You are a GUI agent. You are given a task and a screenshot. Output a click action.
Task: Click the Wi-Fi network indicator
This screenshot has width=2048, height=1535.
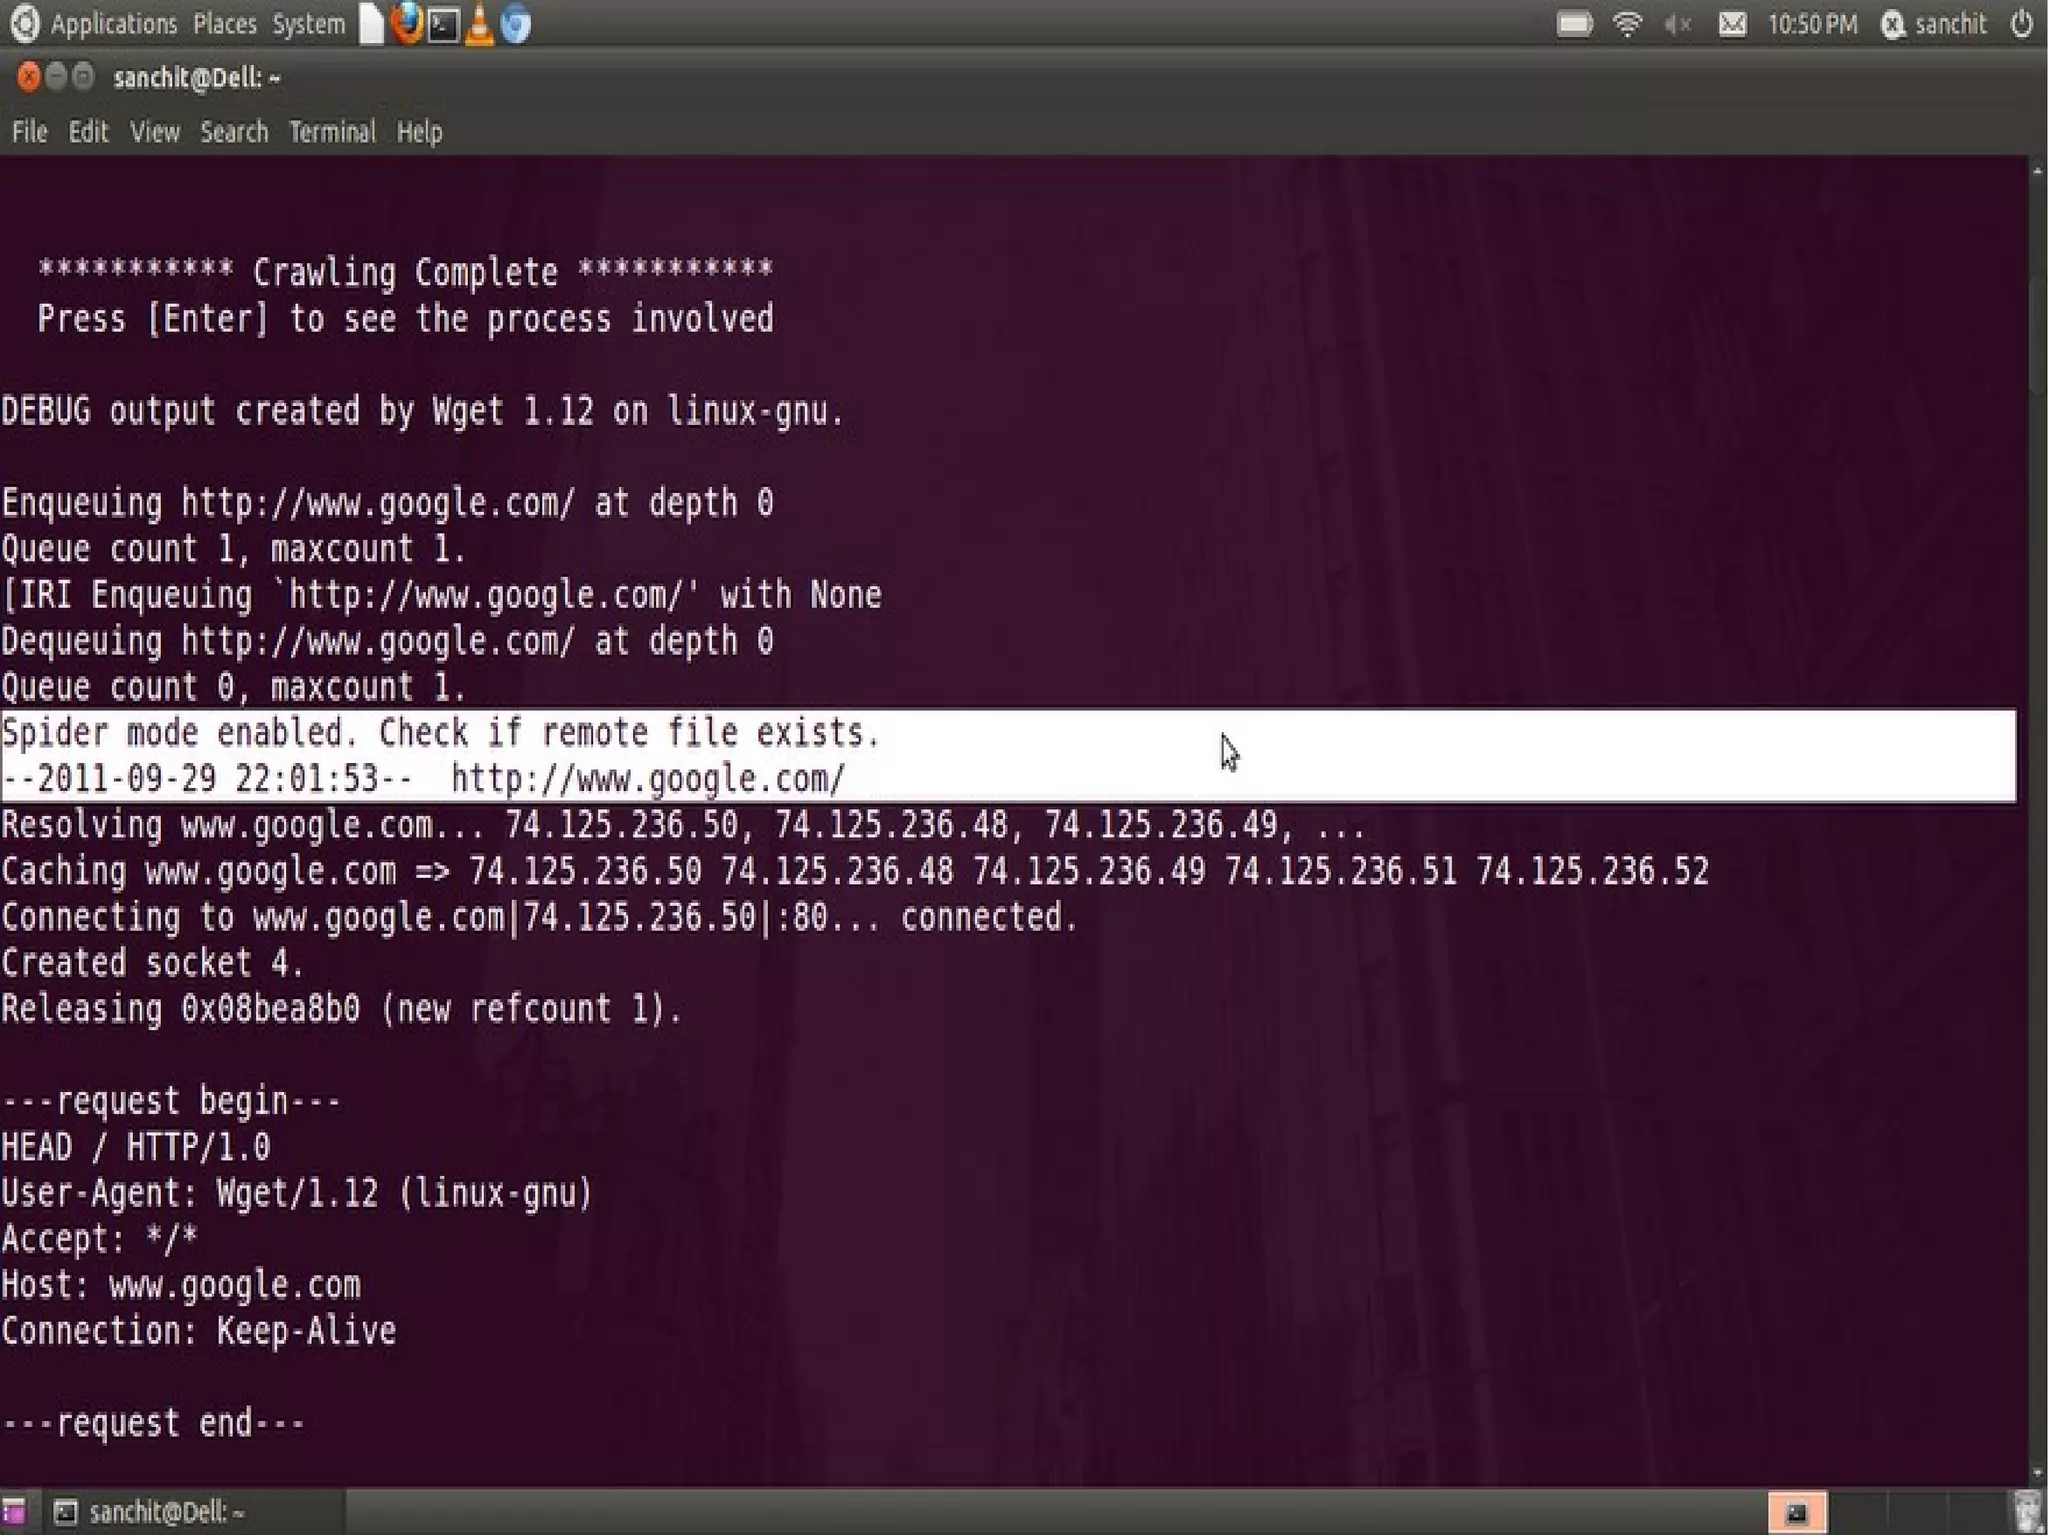(x=1627, y=24)
